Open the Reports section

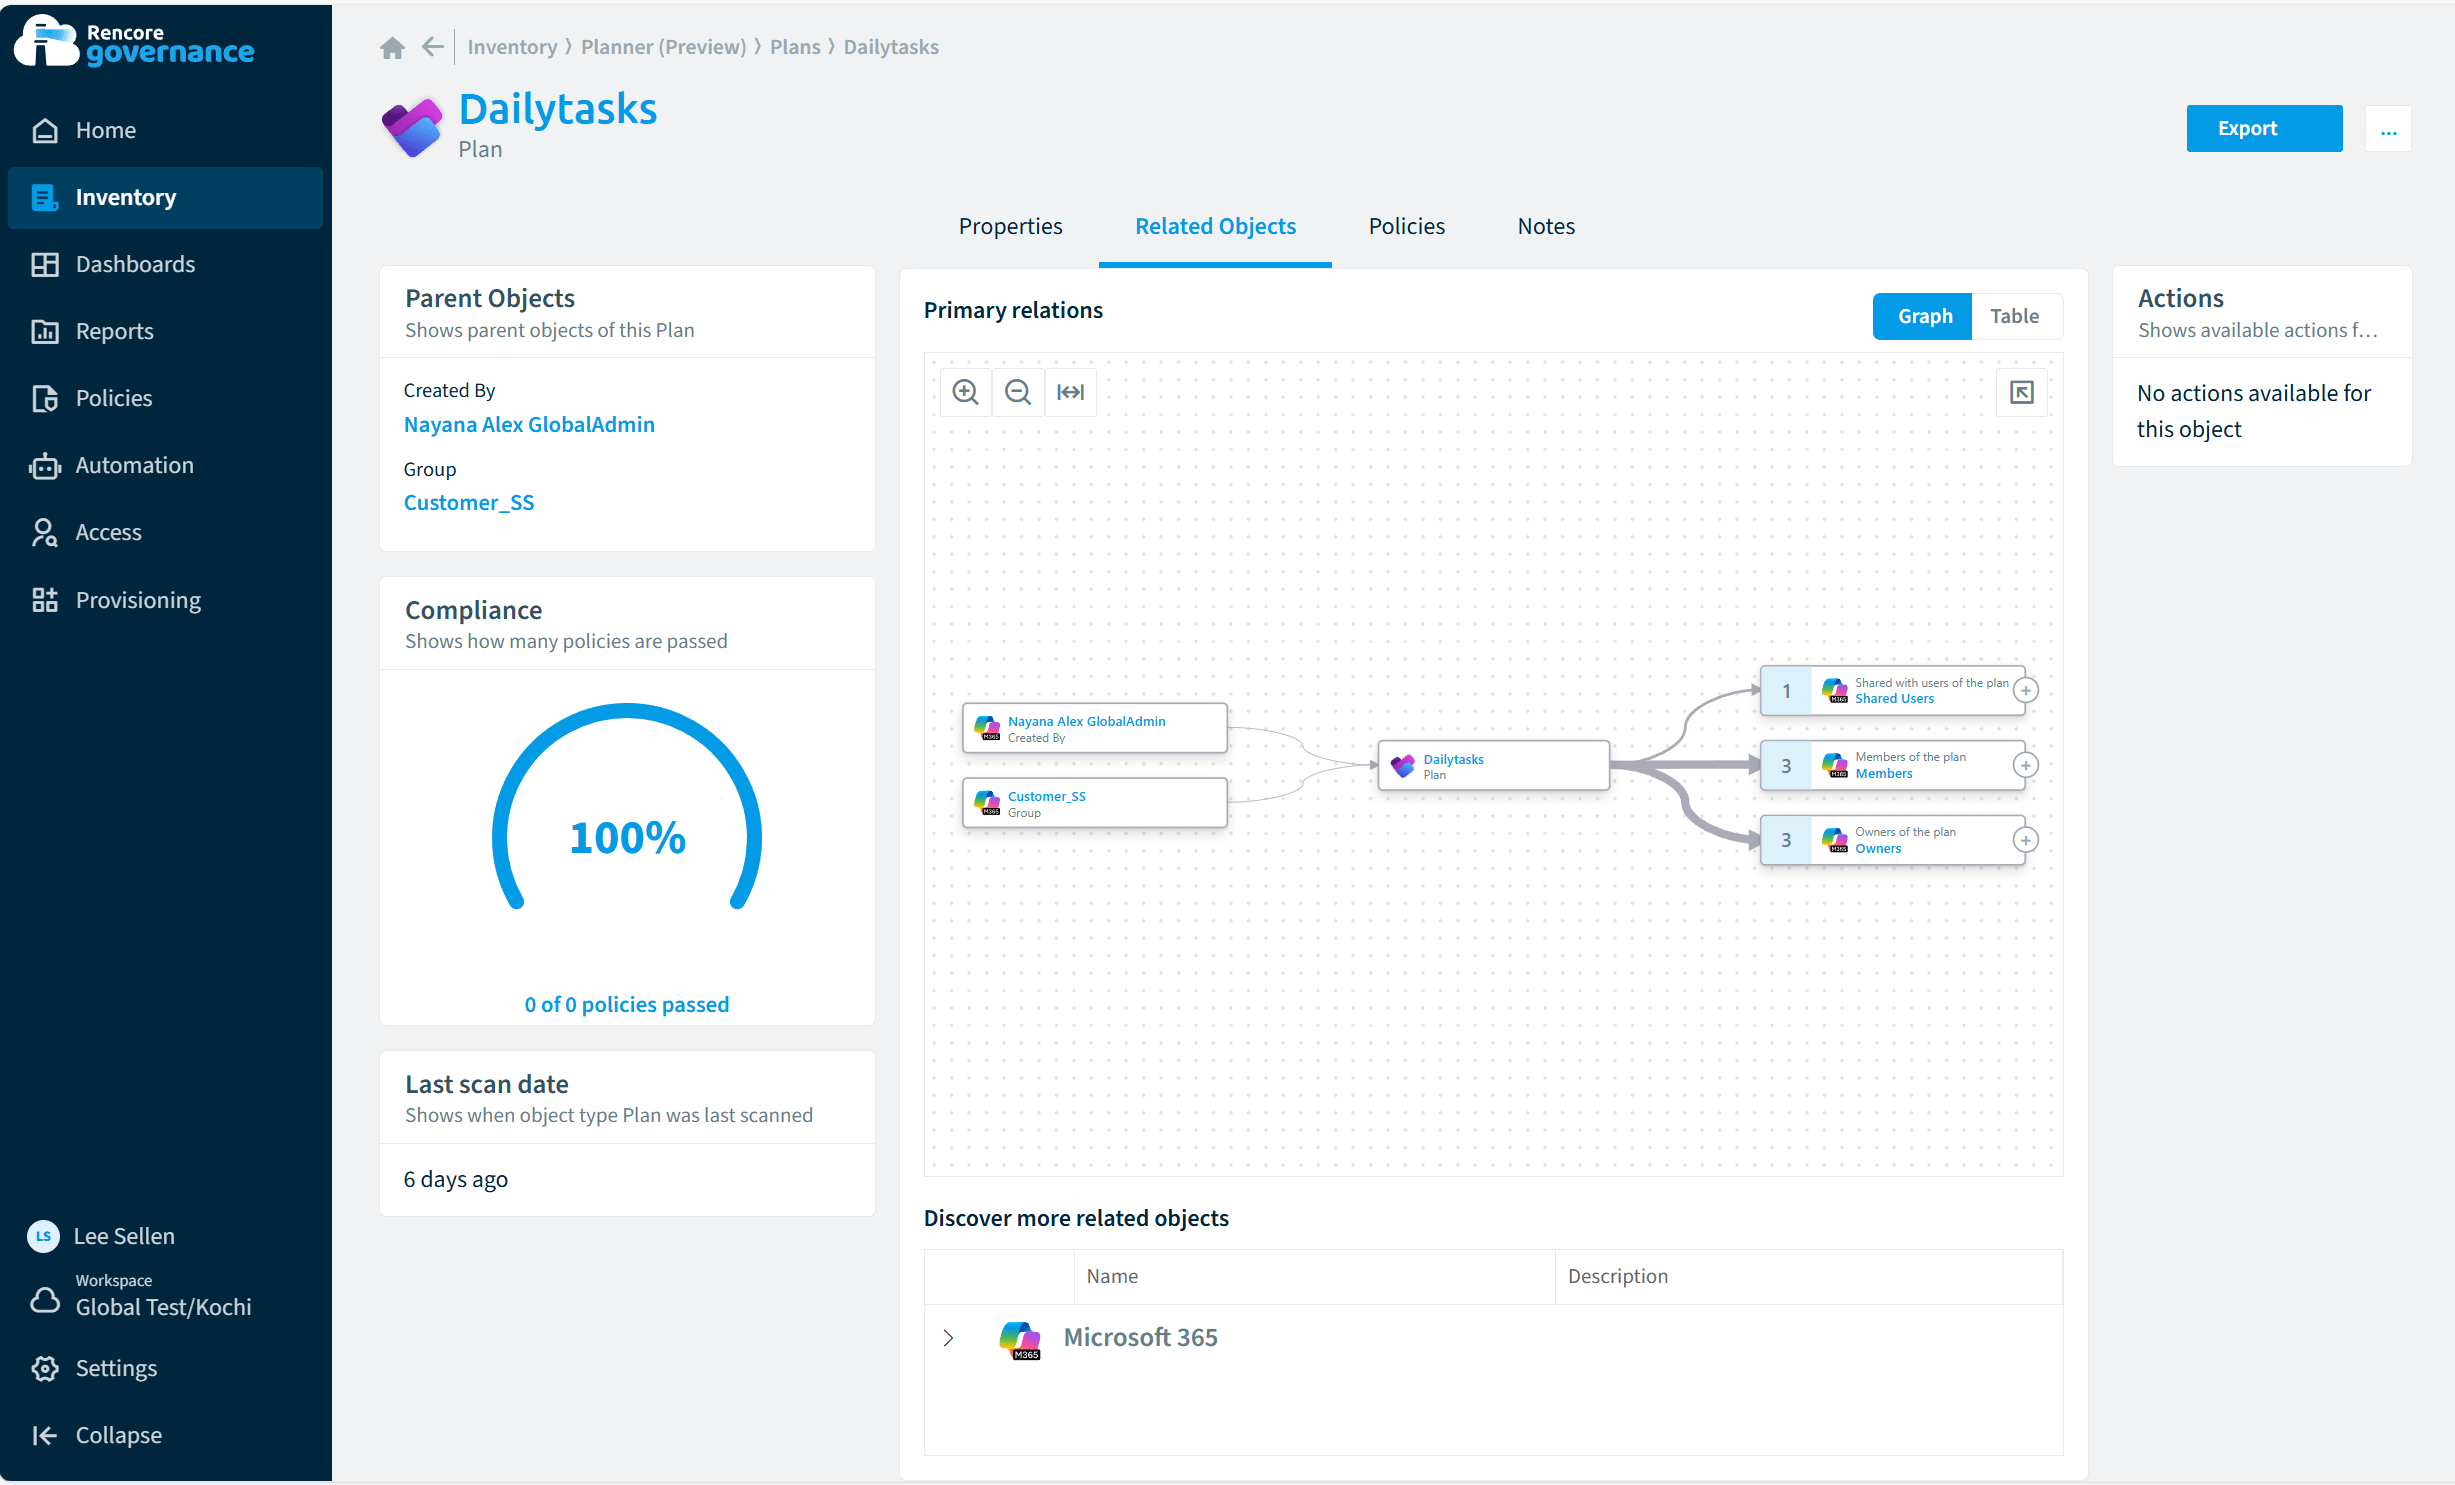114,331
